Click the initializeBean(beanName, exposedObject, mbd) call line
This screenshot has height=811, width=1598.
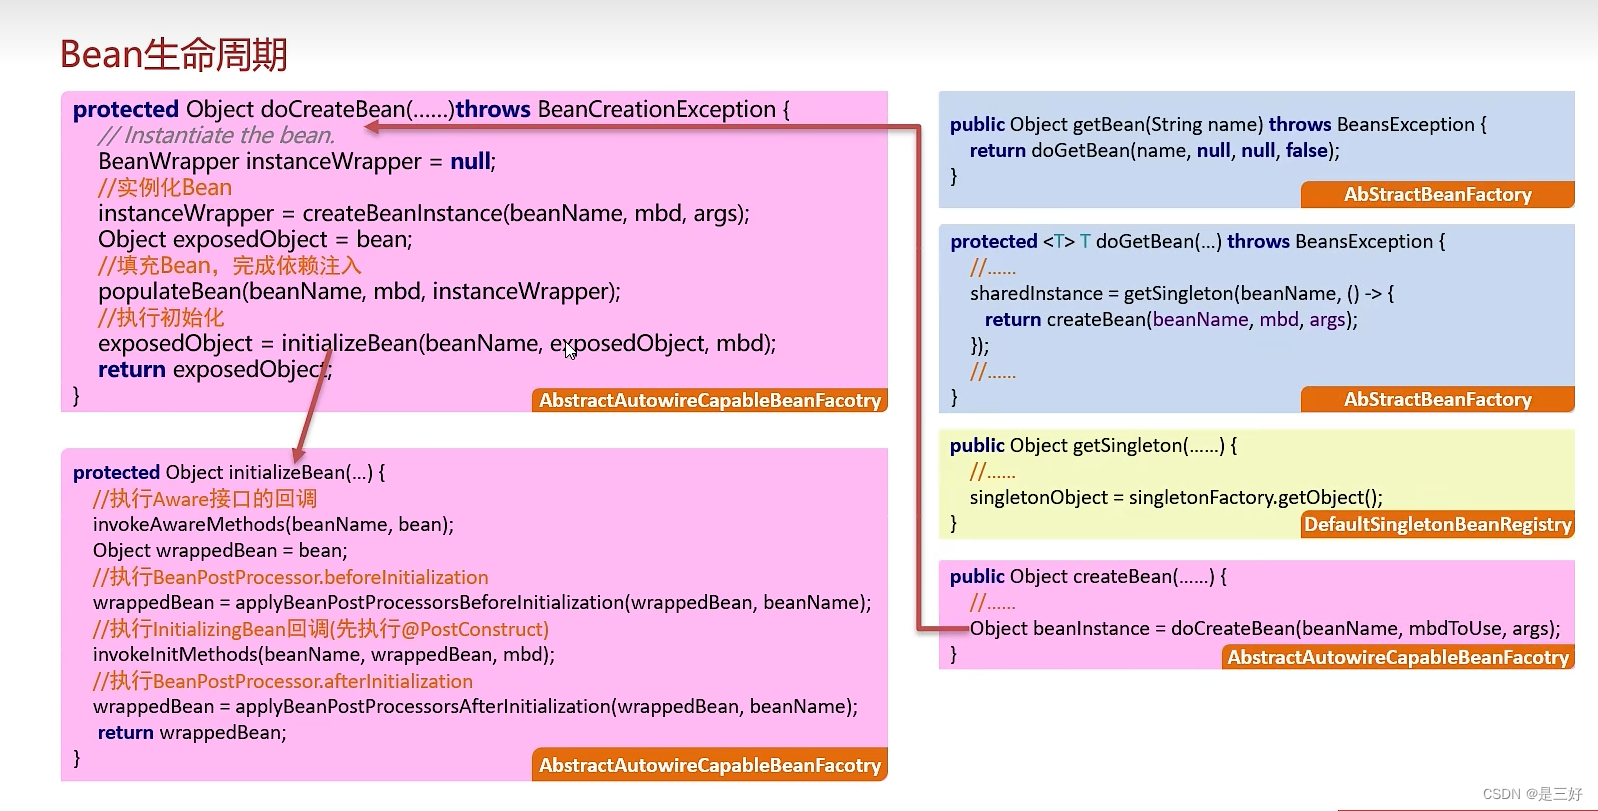pos(437,343)
